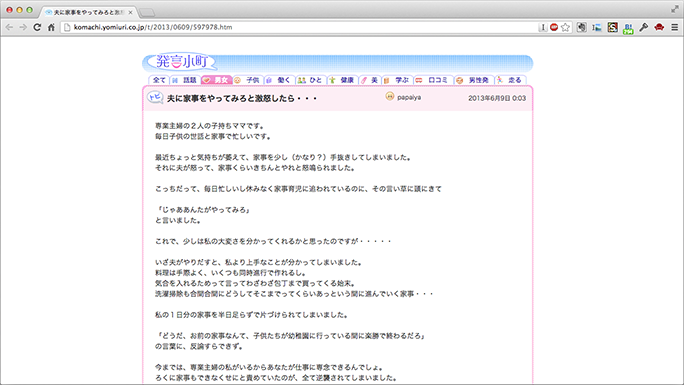Open a new tab with the tab-strip button

(x=147, y=12)
